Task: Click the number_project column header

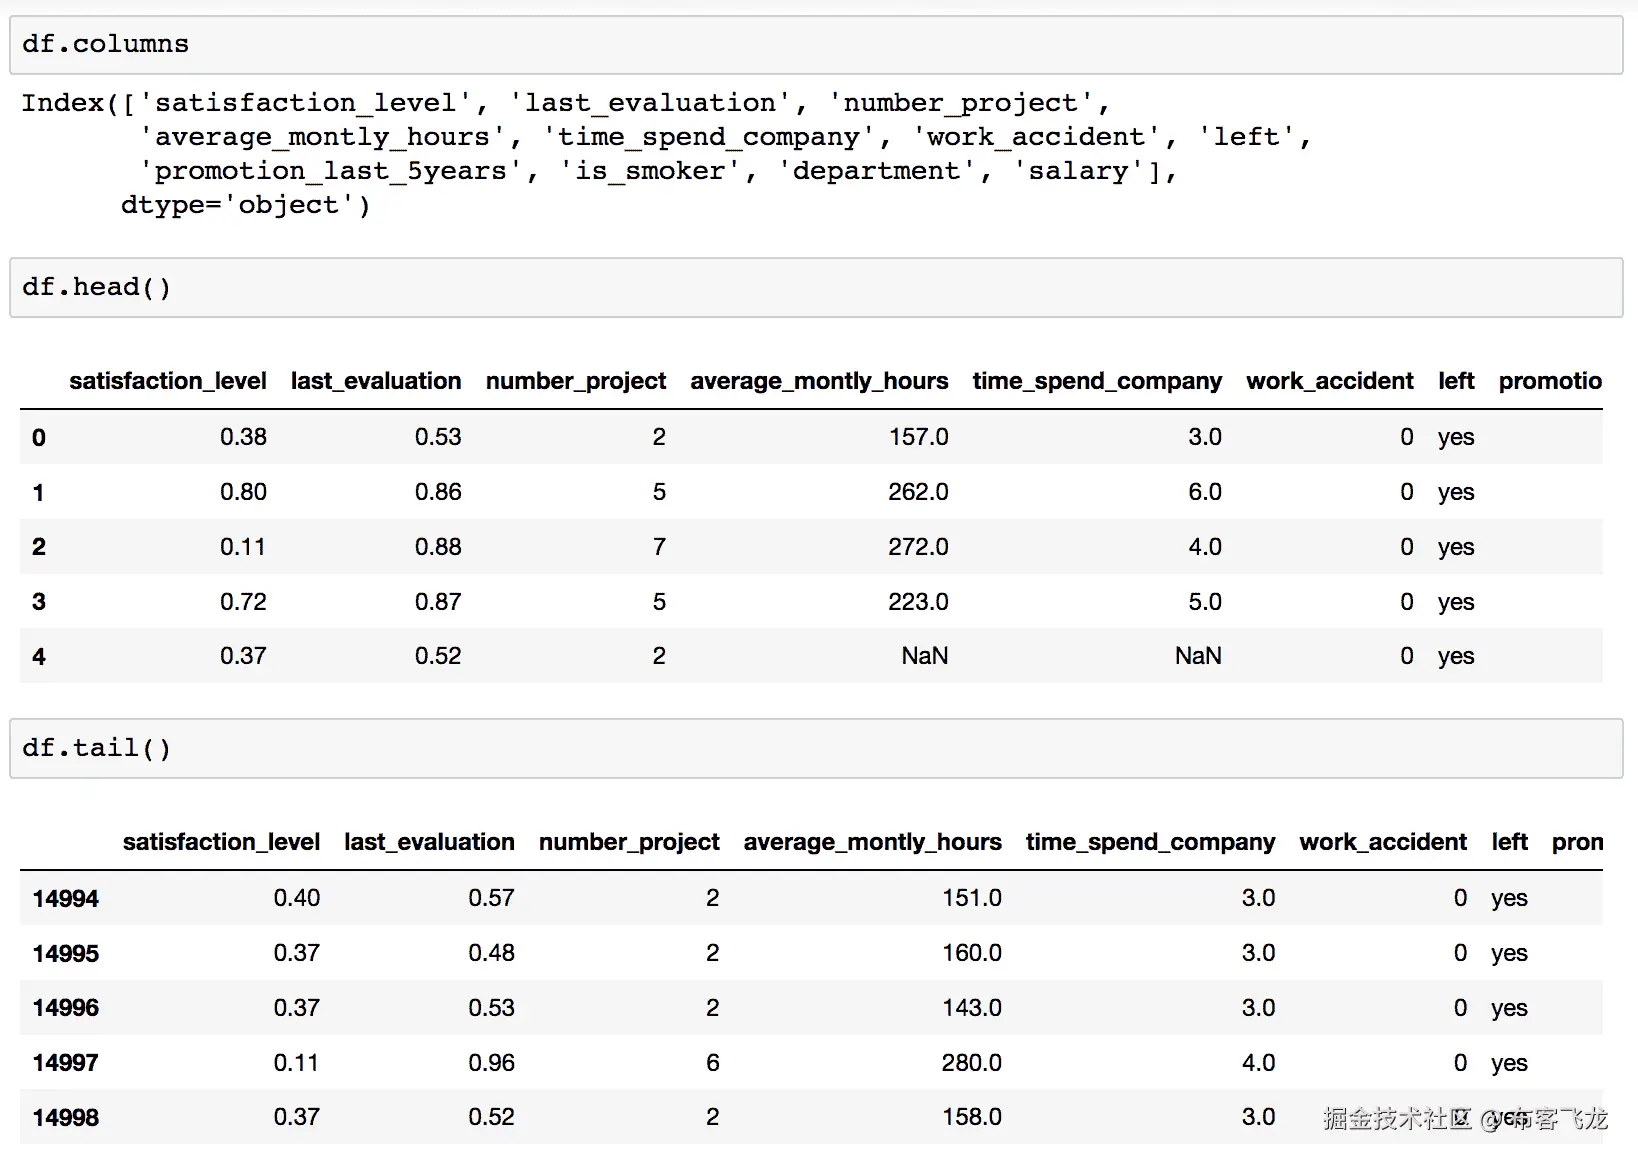Action: tap(576, 381)
